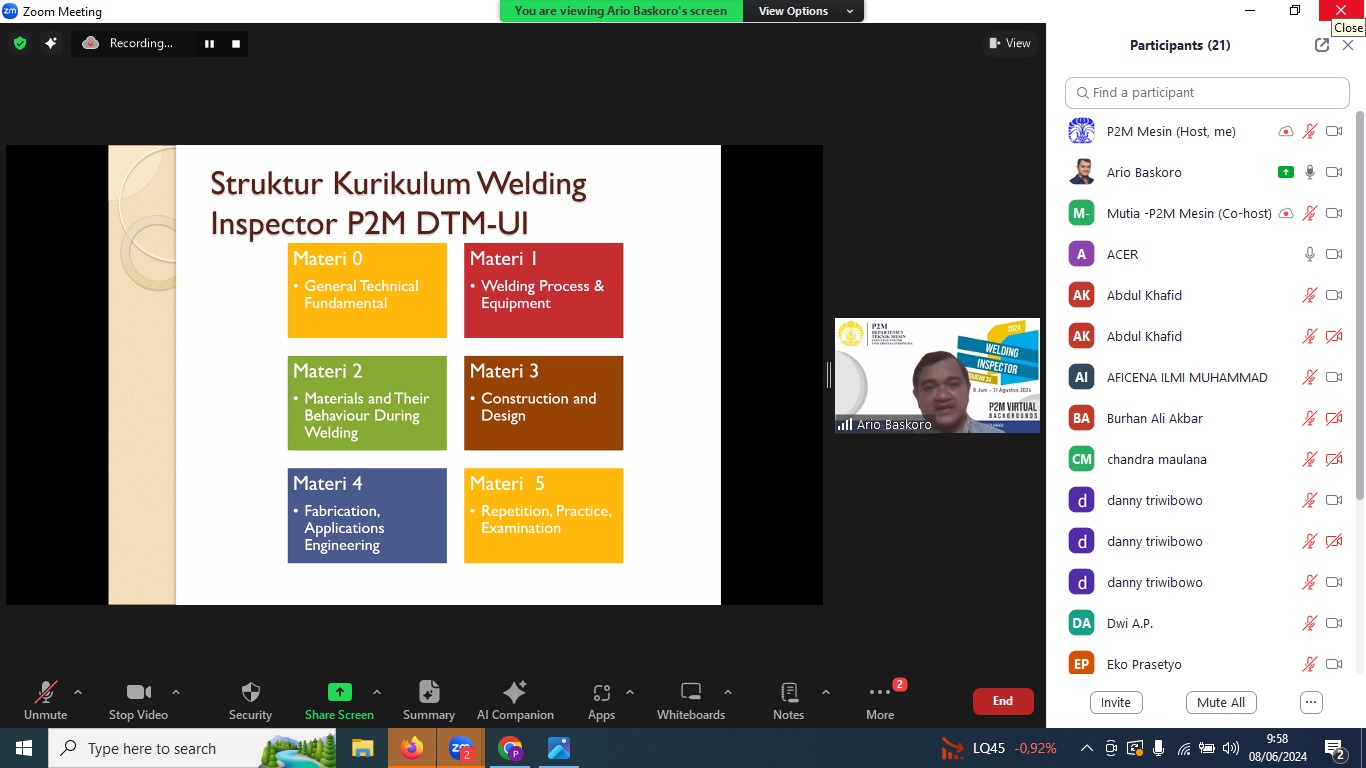
Task: Toggle the microphone icon for ACER
Action: click(x=1310, y=254)
